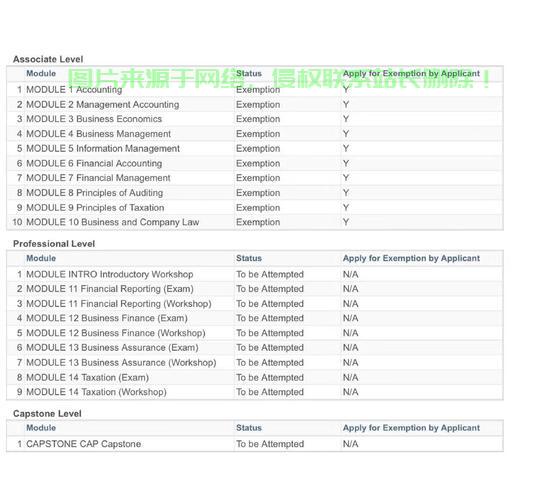
Task: Click 'To be Attempted' for Module 14 Workshop
Action: (x=270, y=392)
